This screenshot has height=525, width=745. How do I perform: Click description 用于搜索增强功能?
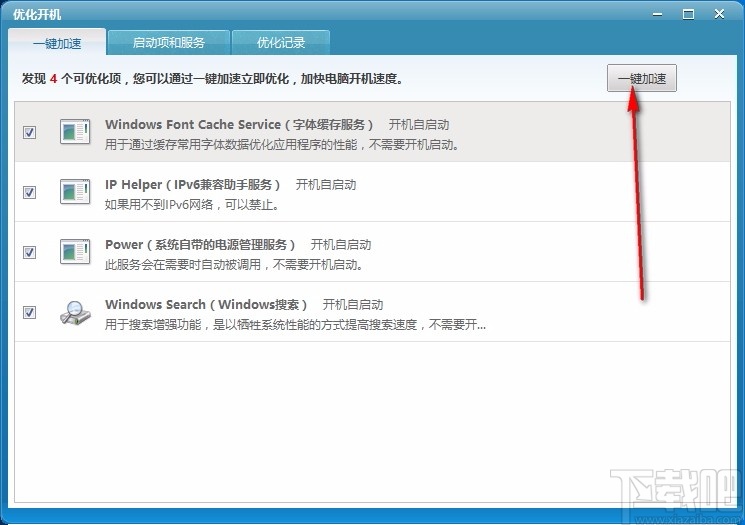[295, 325]
